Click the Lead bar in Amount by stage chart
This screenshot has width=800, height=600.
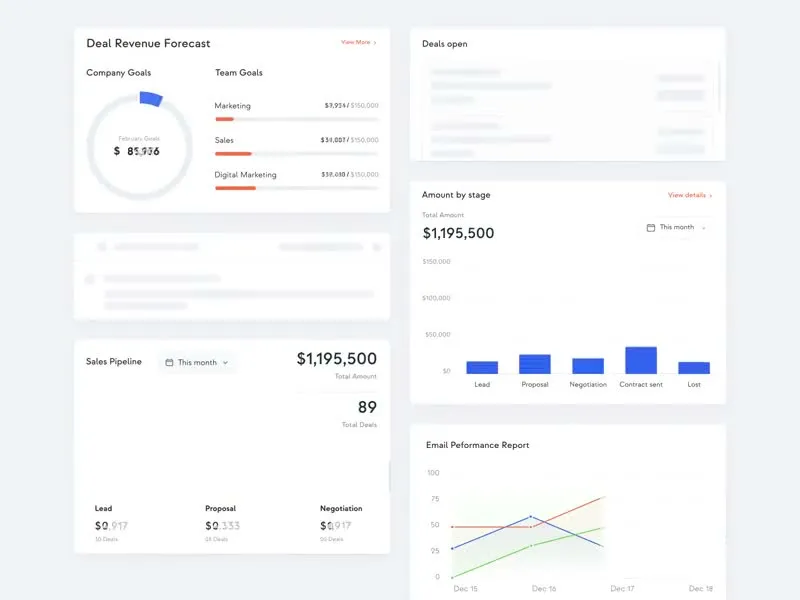pos(482,367)
